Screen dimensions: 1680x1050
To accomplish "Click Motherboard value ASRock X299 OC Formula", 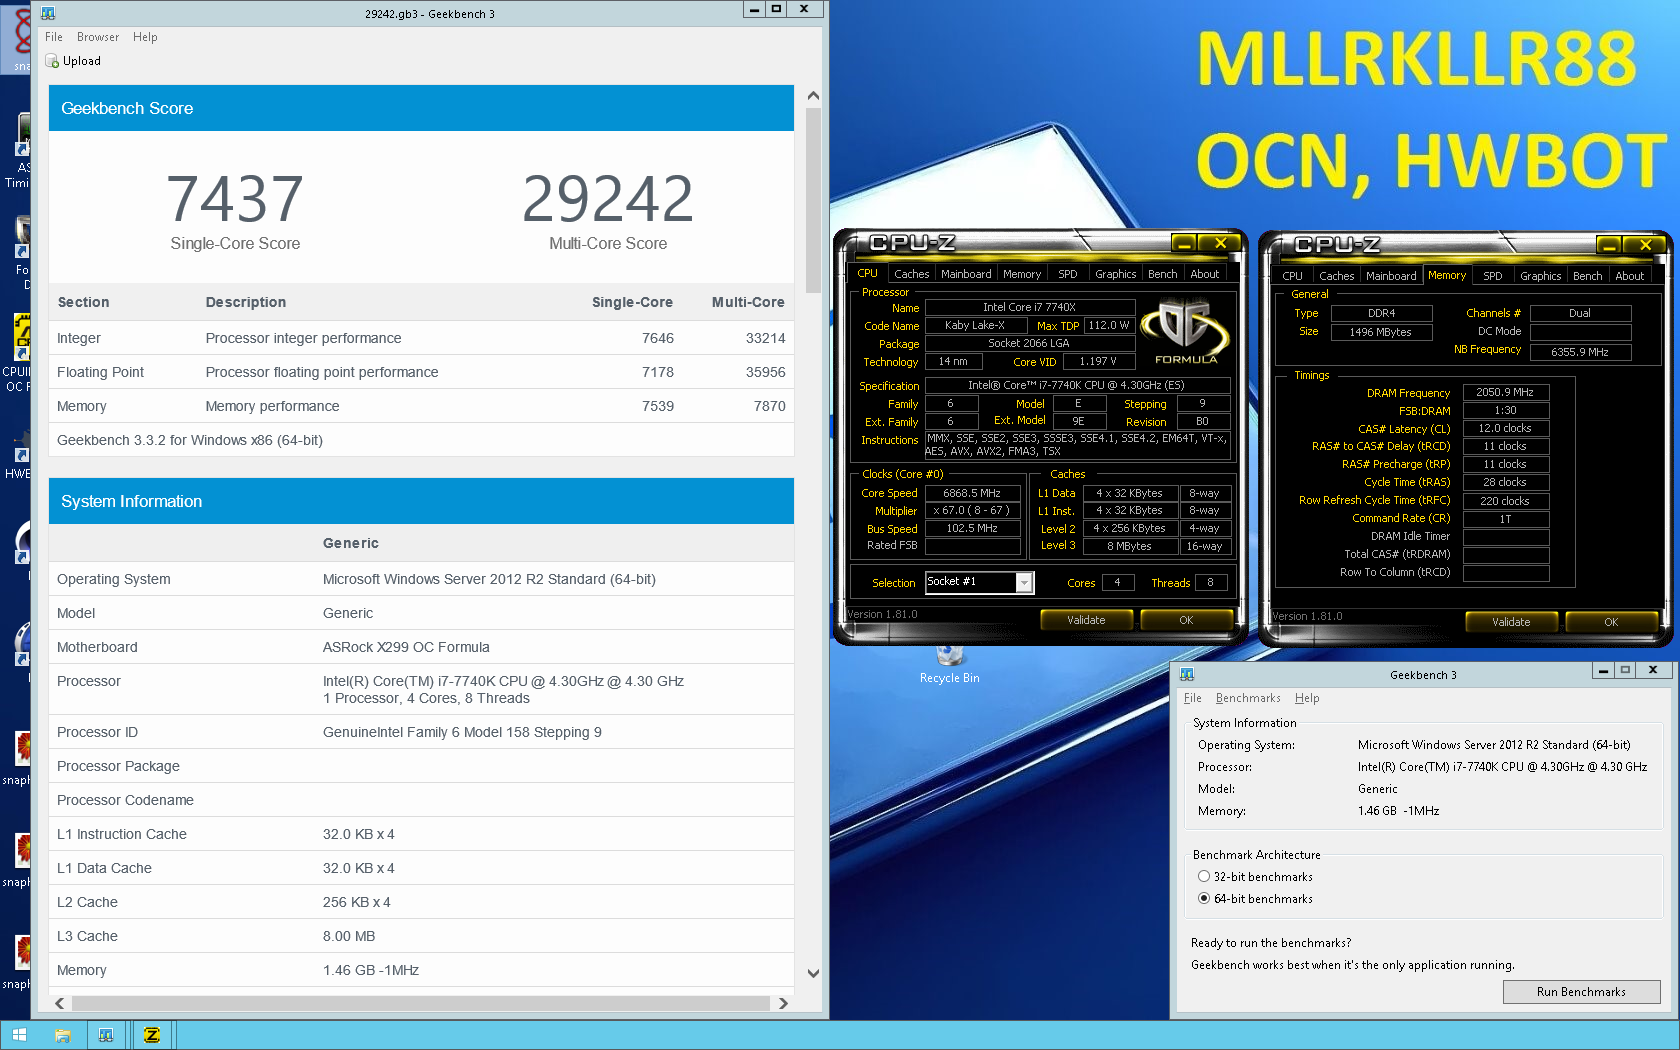I will tap(406, 647).
